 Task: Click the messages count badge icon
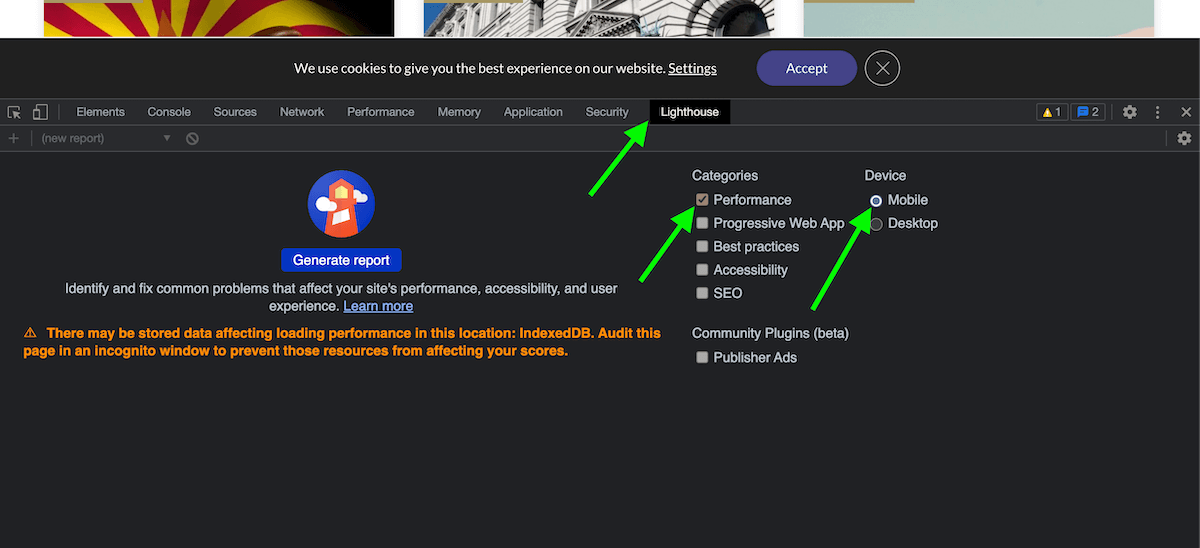pyautogui.click(x=1087, y=112)
